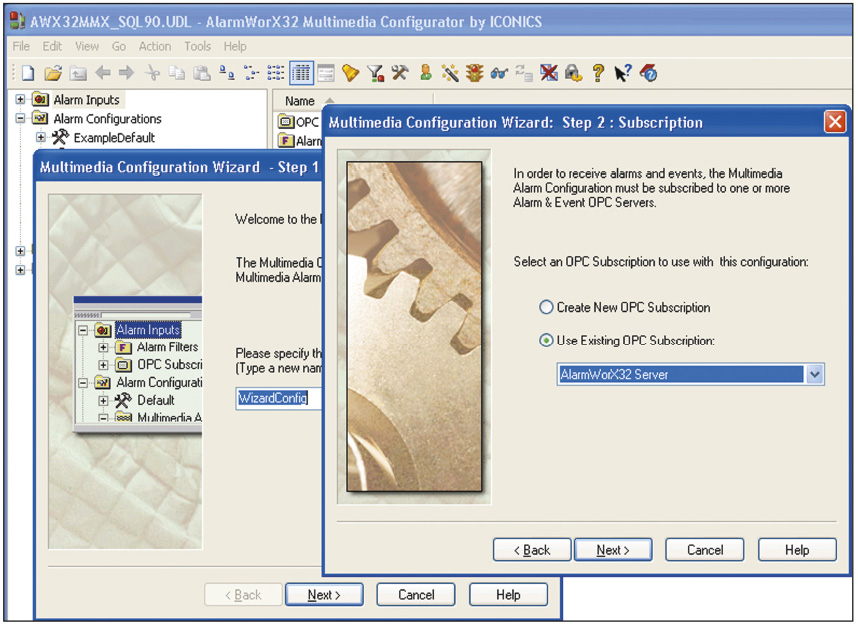
Task: Select Use Existing OPC Subscription radio button
Action: (546, 340)
